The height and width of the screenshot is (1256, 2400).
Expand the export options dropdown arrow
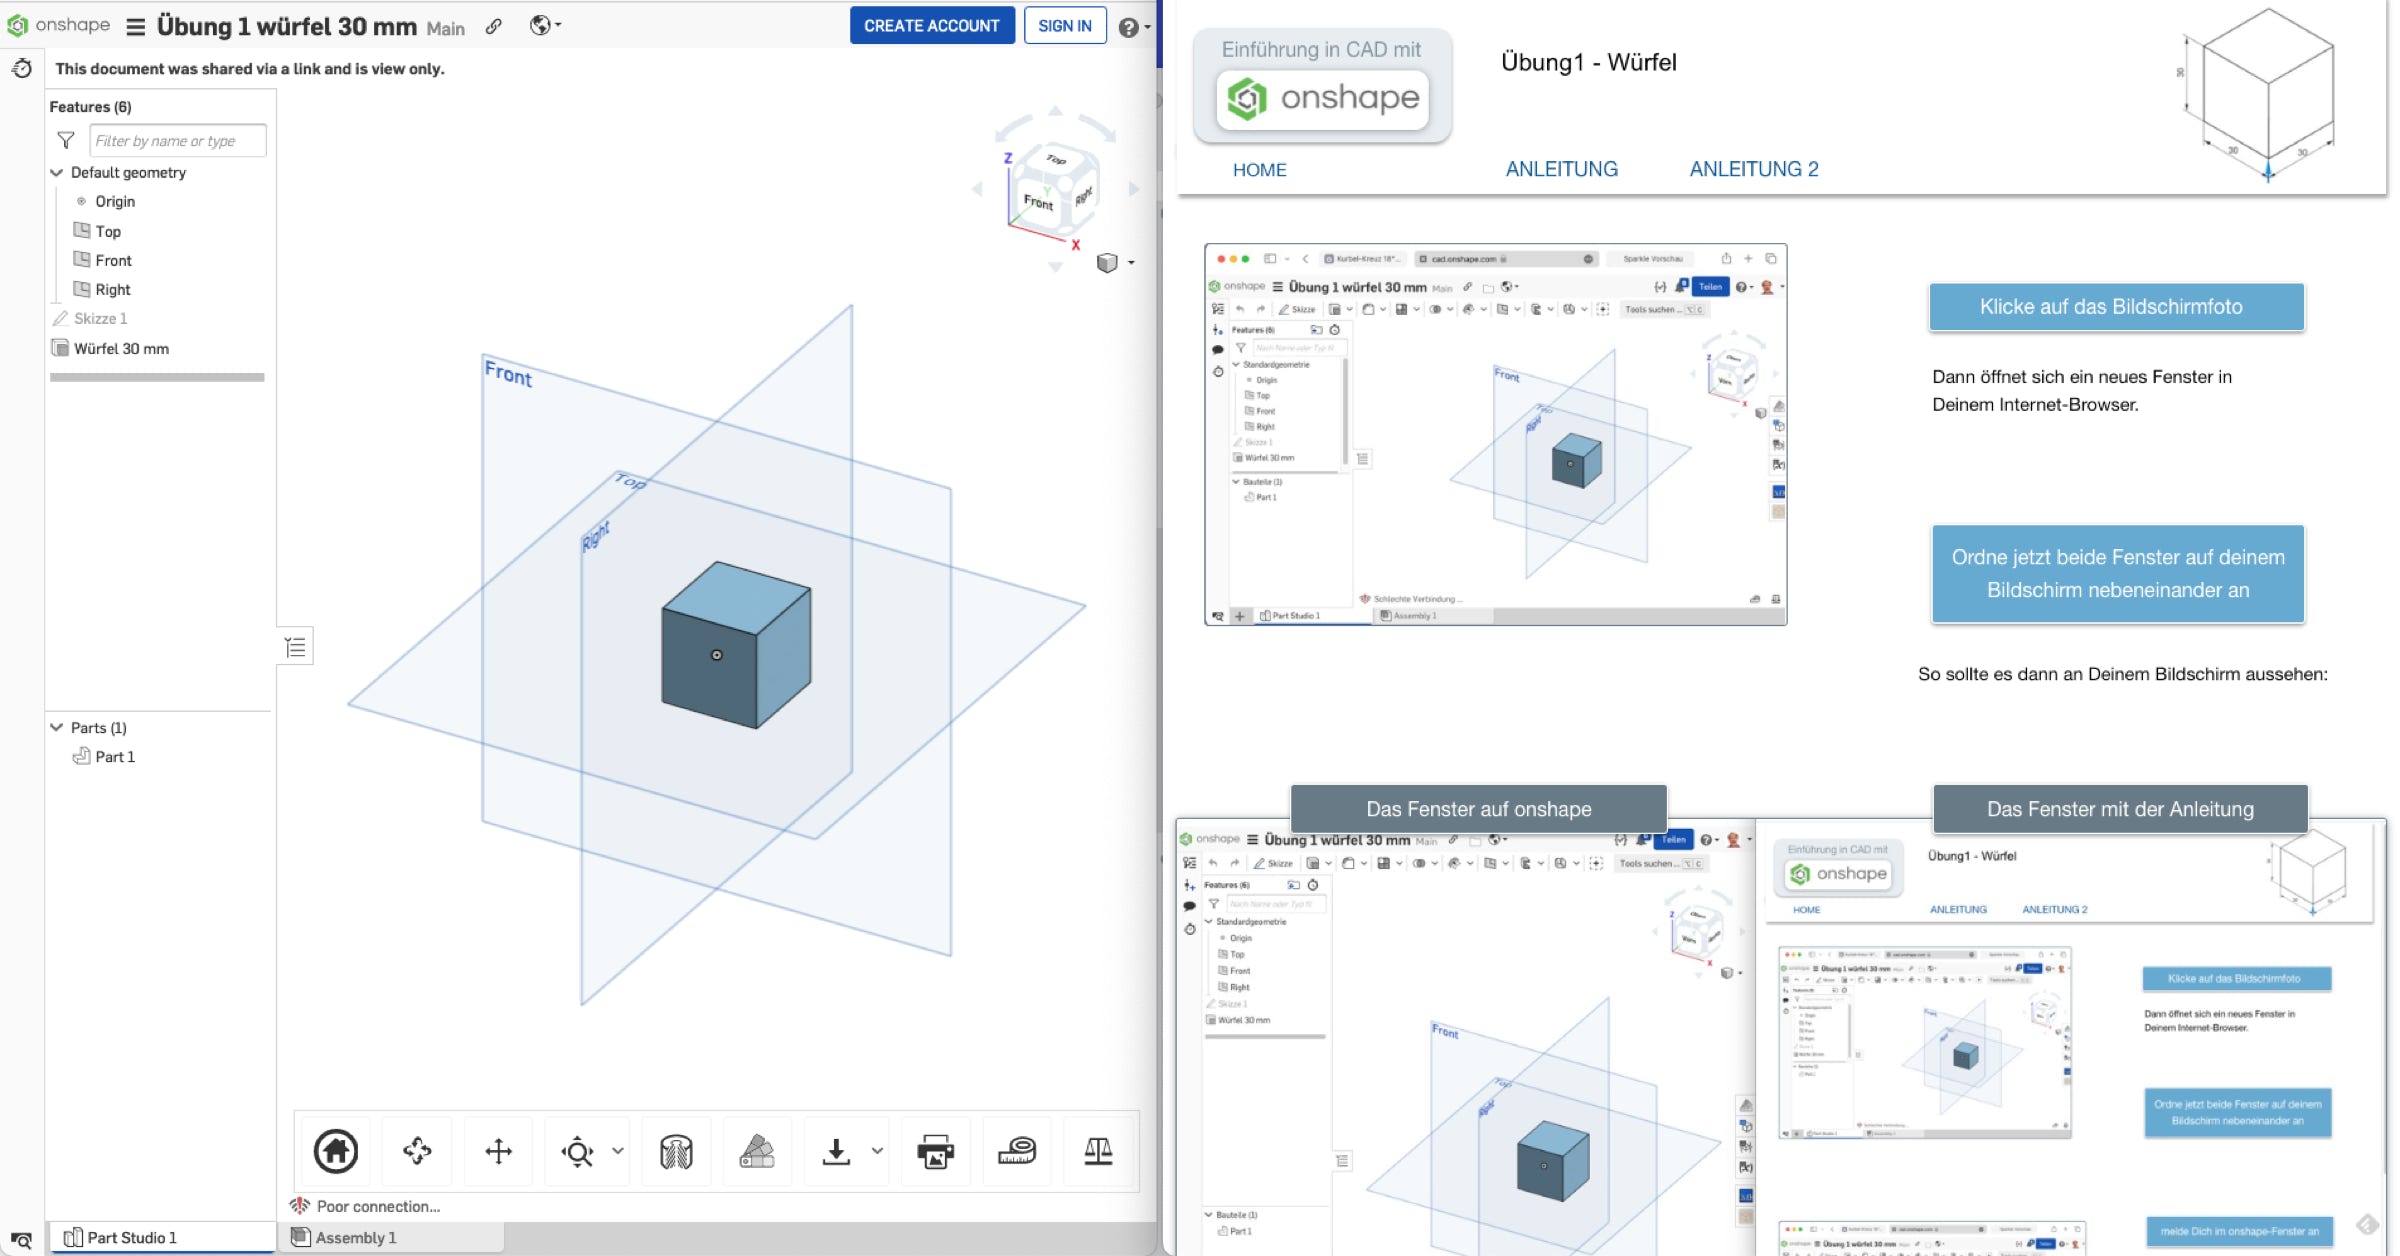coord(877,1151)
